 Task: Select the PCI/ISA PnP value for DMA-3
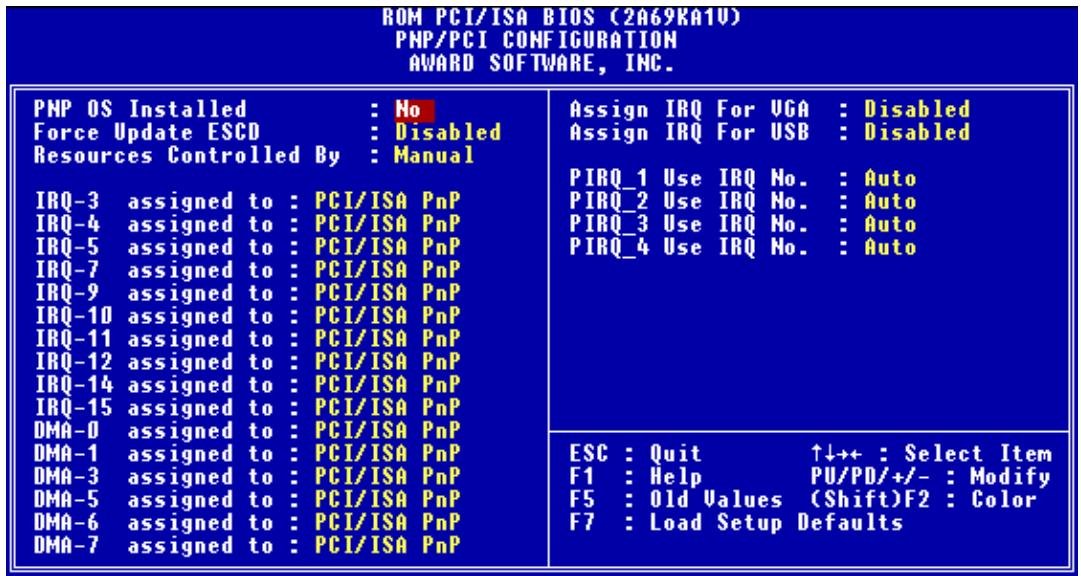[x=387, y=477]
